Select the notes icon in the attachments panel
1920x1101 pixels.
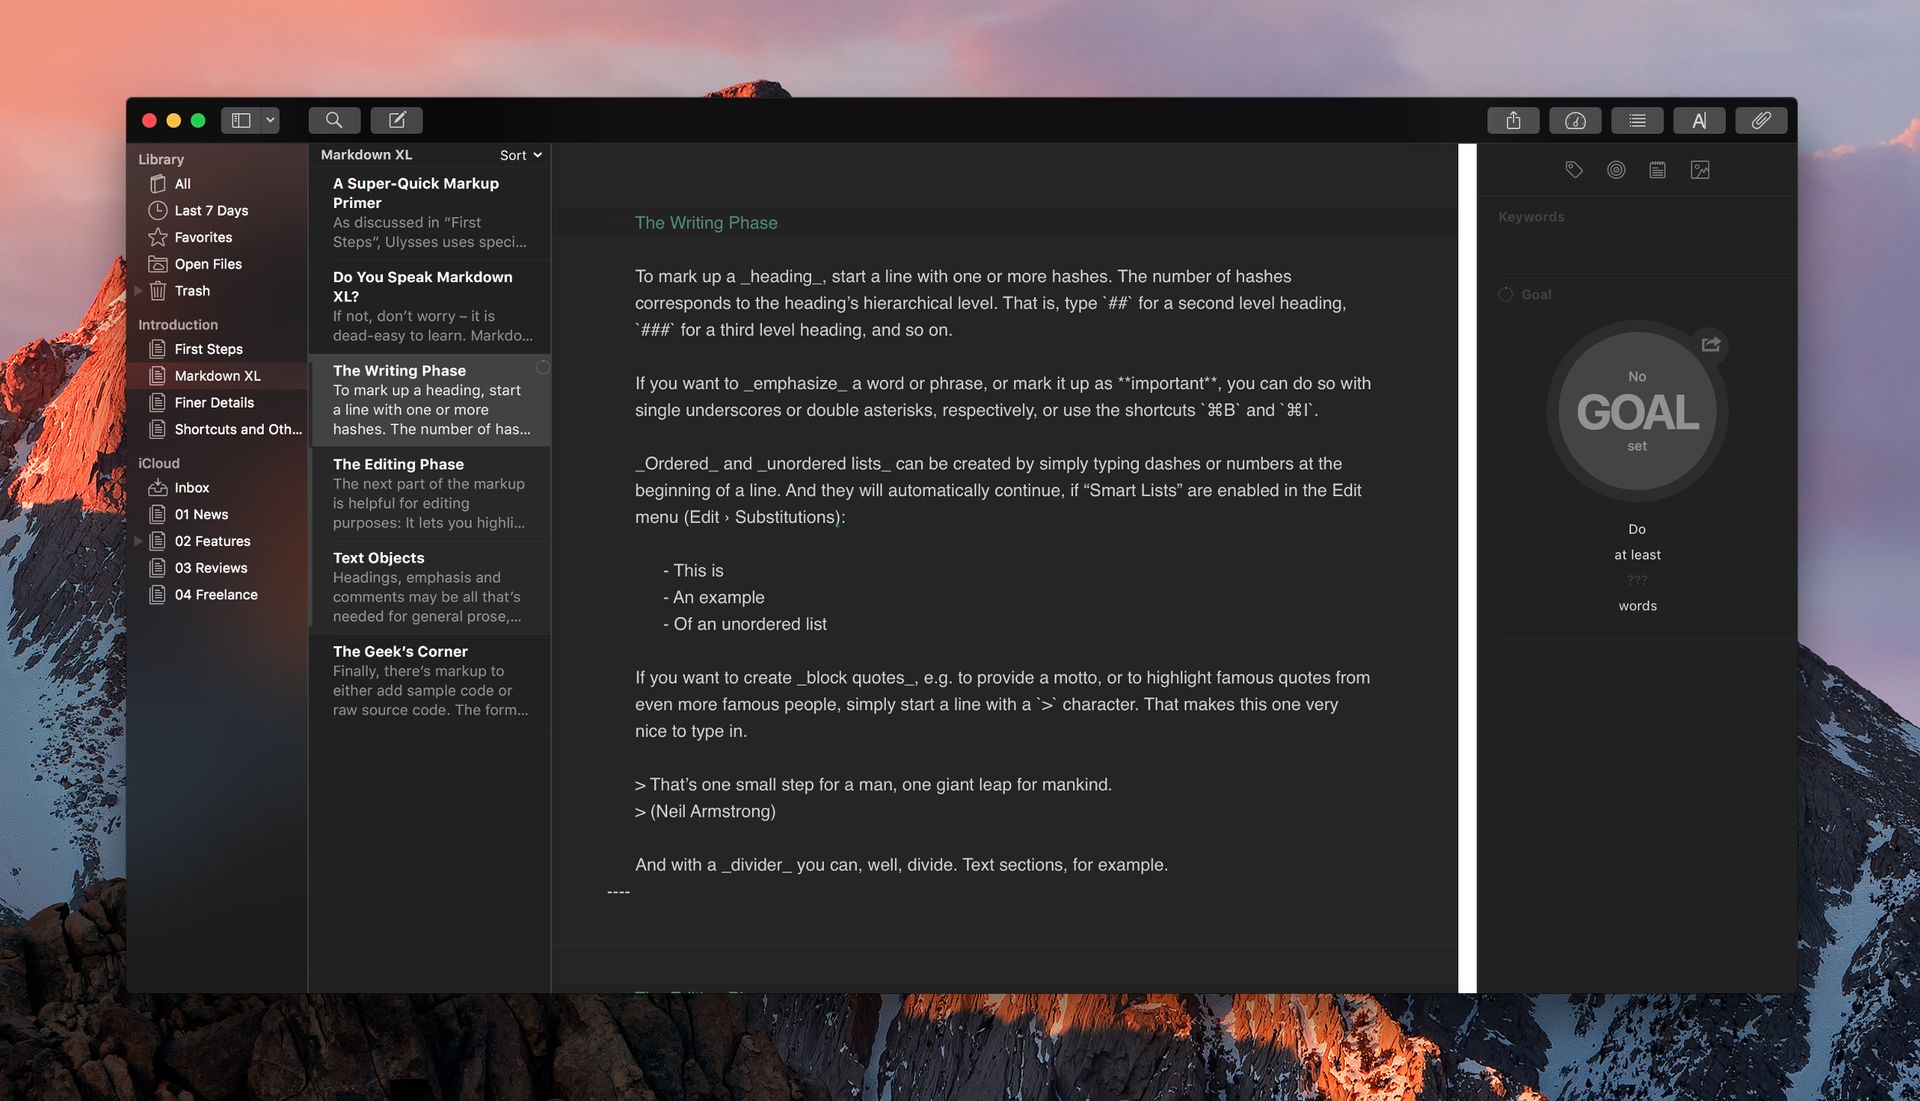click(1657, 170)
